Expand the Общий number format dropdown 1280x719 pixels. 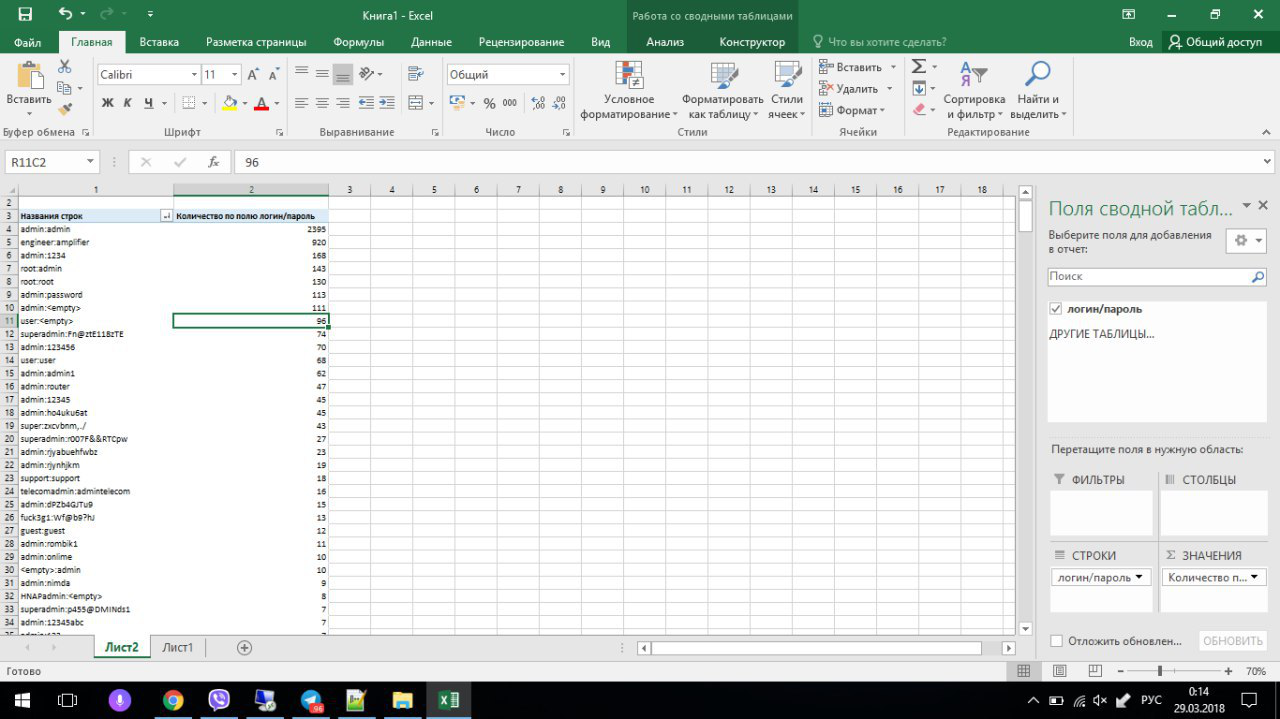[x=562, y=75]
